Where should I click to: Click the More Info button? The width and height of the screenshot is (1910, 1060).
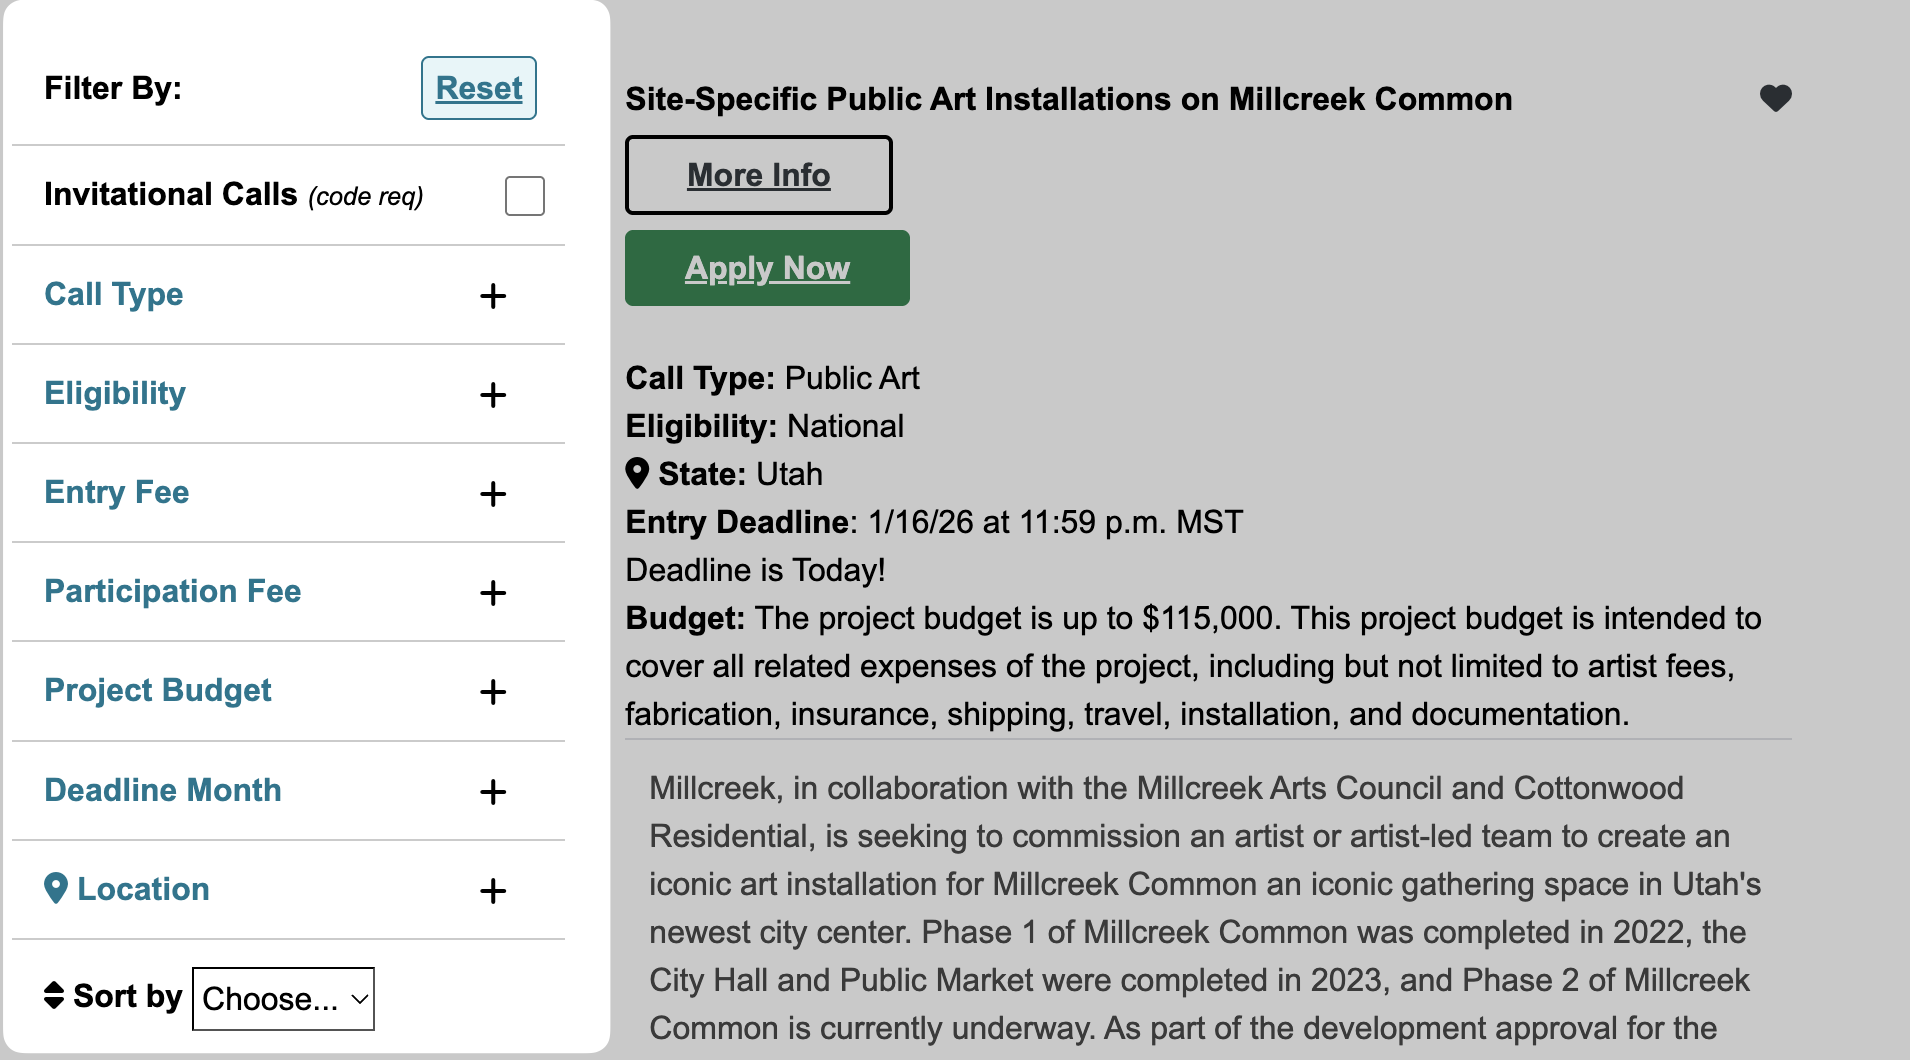[758, 175]
